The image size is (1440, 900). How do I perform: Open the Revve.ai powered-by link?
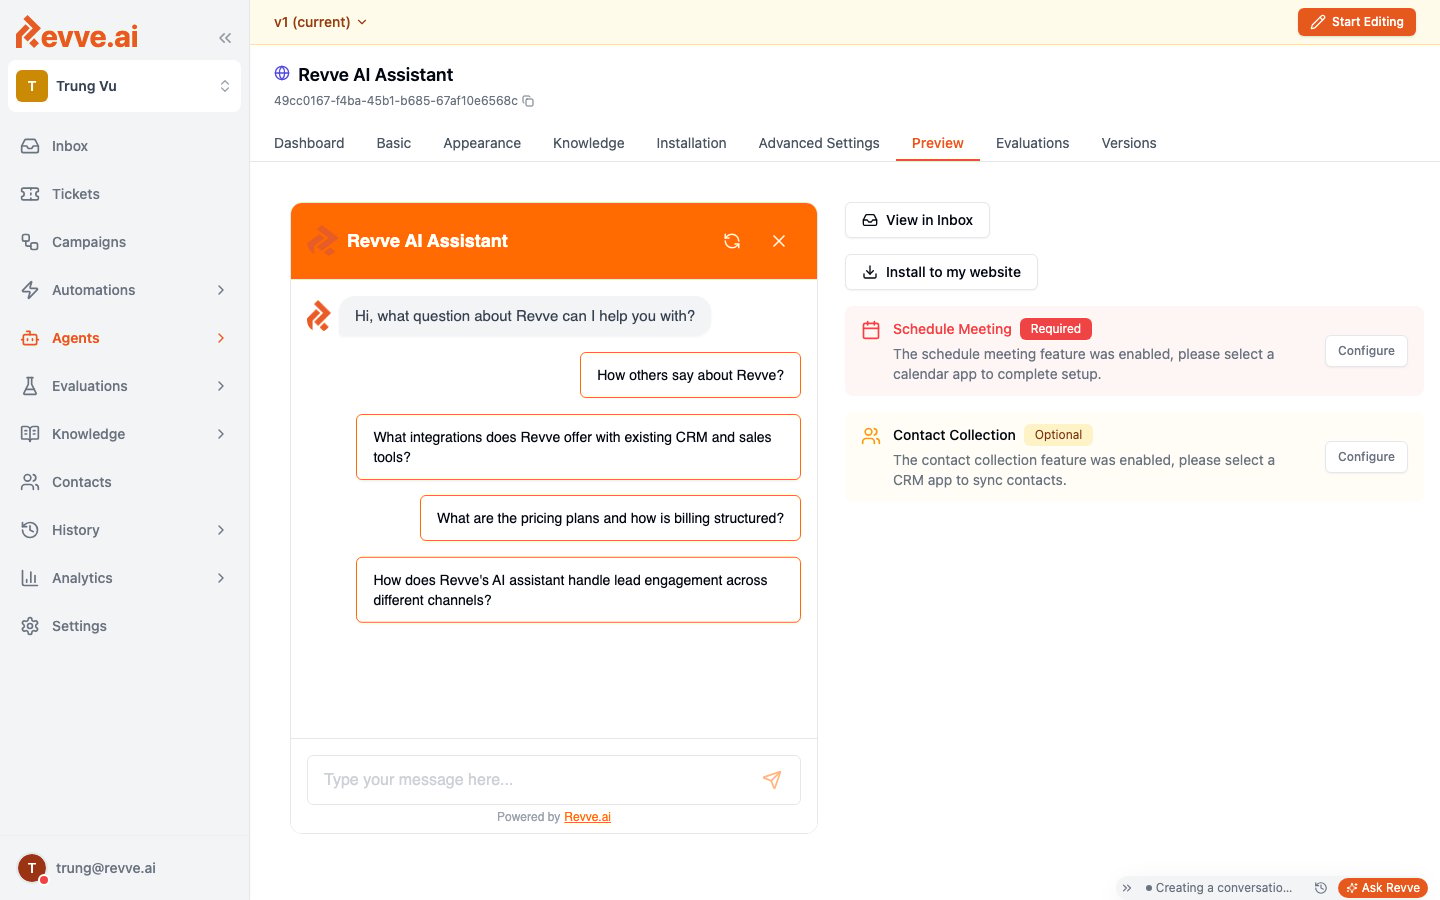[x=587, y=817]
